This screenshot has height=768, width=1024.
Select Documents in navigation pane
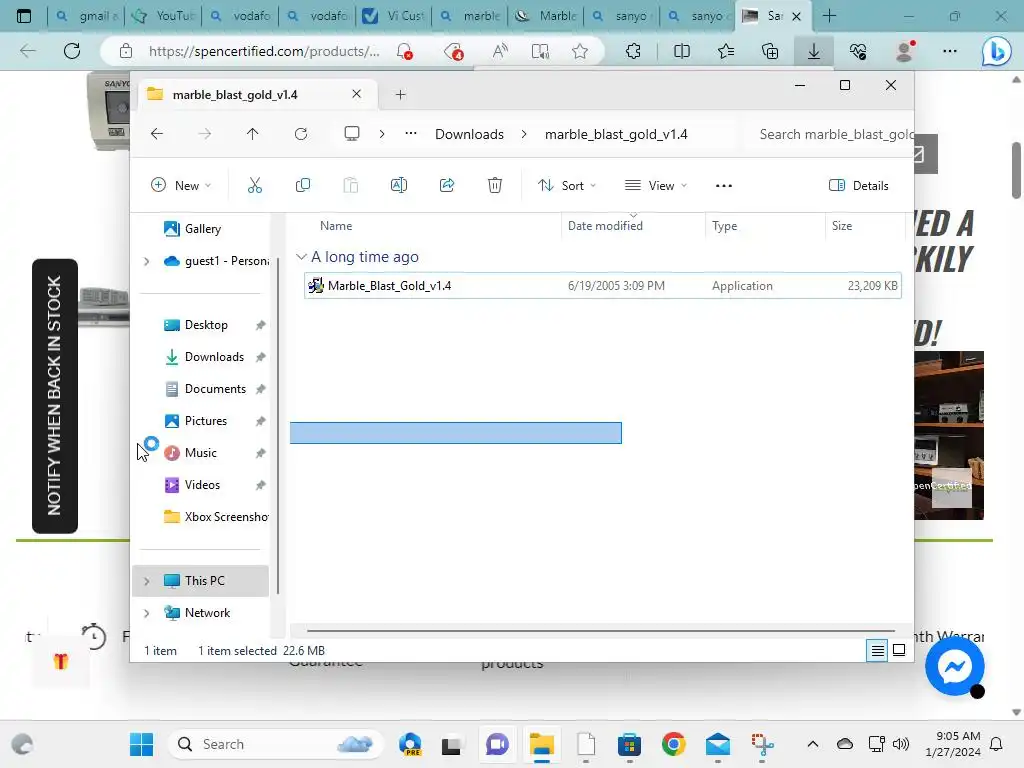pos(215,389)
